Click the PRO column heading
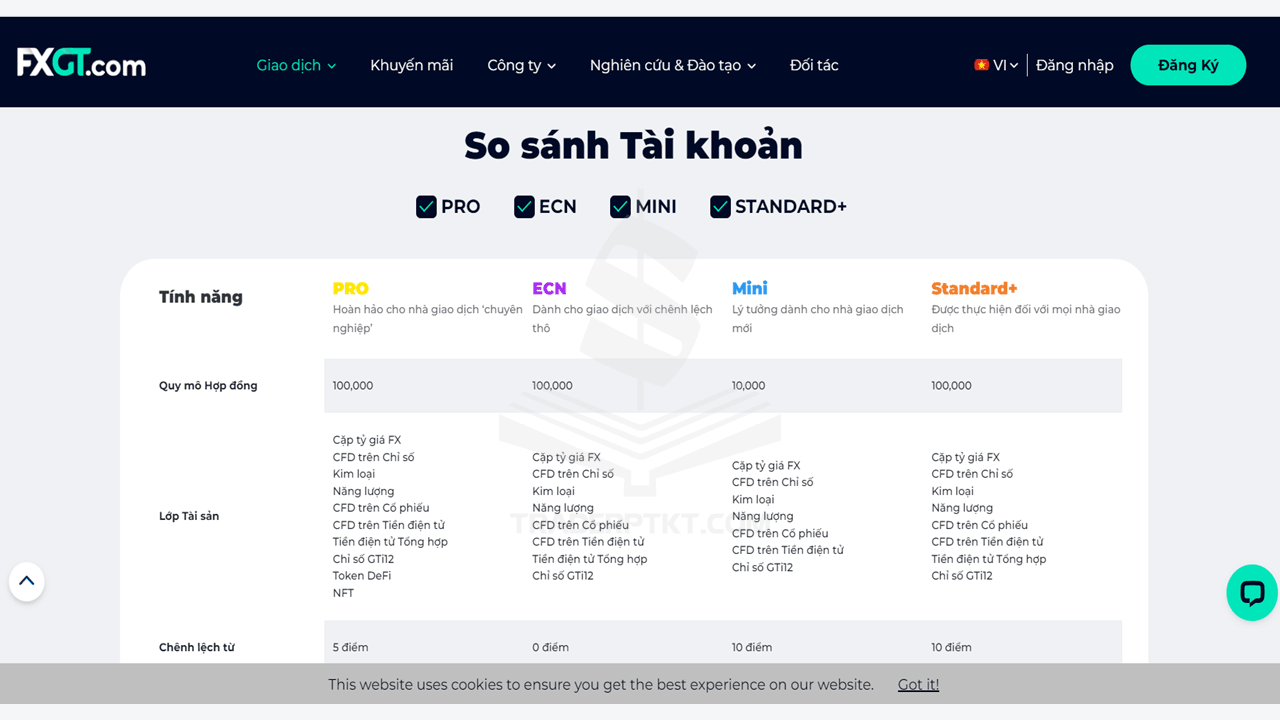 click(x=350, y=288)
